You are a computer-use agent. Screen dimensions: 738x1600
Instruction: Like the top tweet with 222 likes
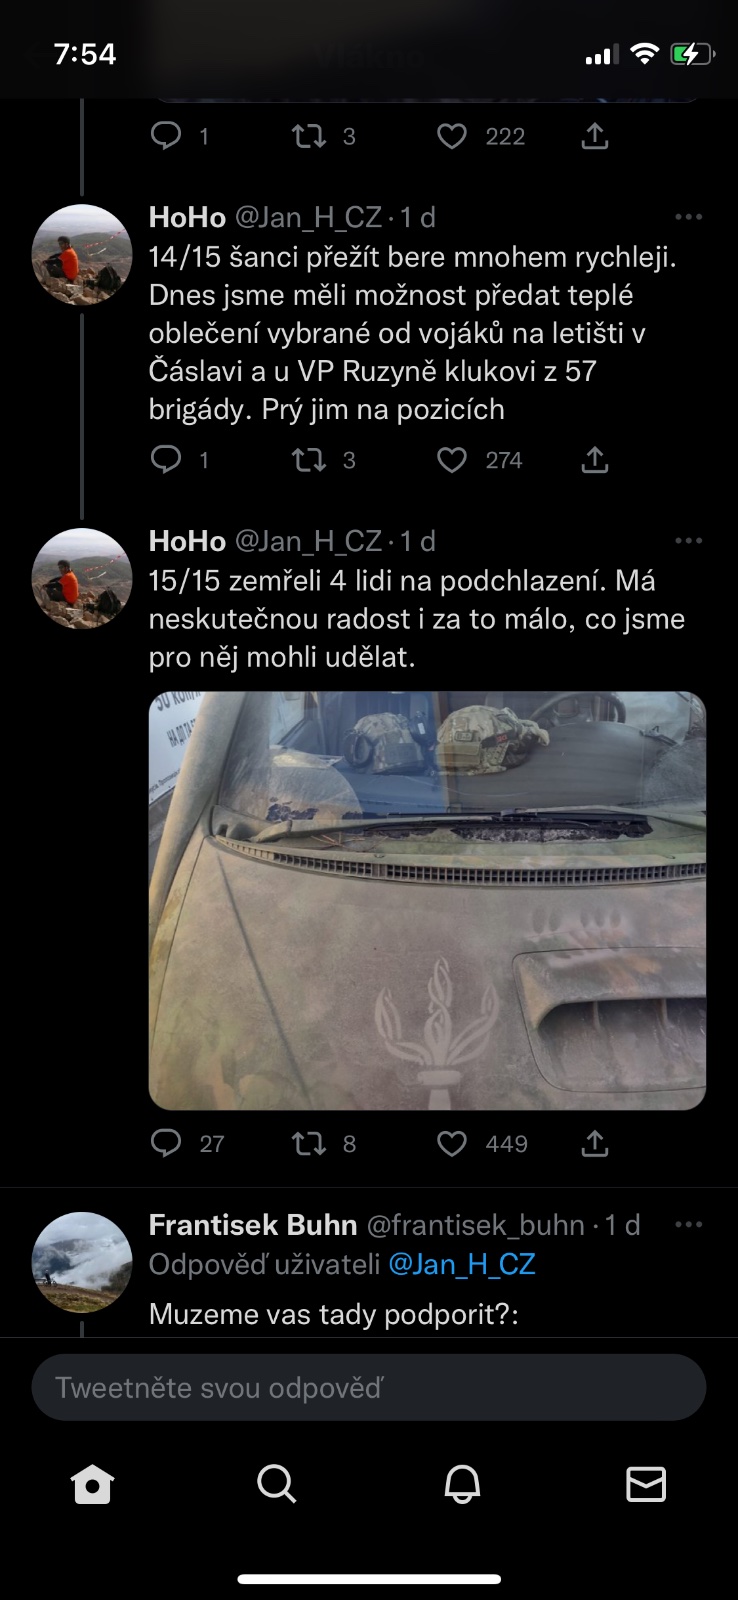(452, 136)
